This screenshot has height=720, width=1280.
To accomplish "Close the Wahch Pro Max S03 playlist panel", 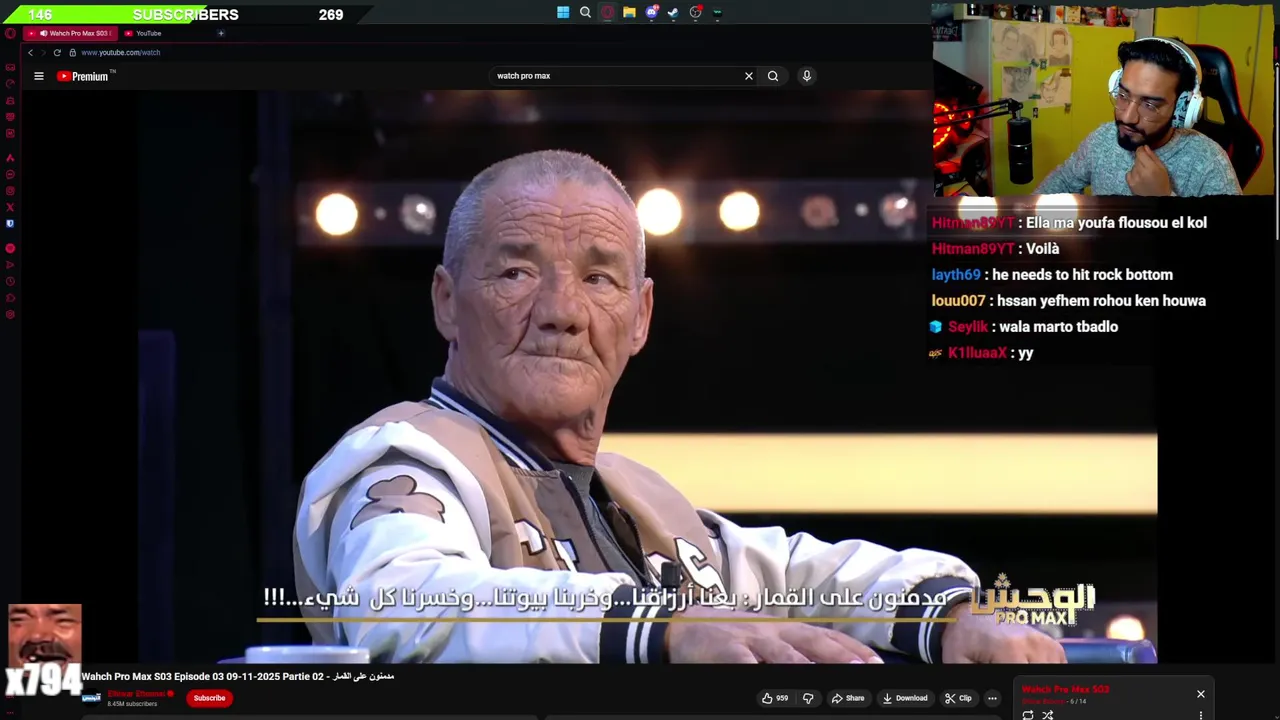I will coord(1201,694).
